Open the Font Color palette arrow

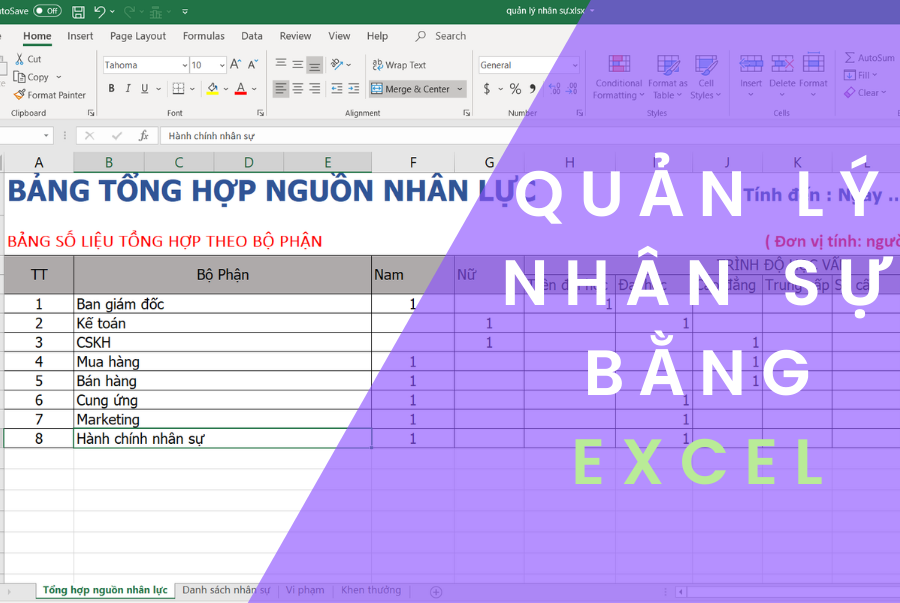pyautogui.click(x=254, y=89)
